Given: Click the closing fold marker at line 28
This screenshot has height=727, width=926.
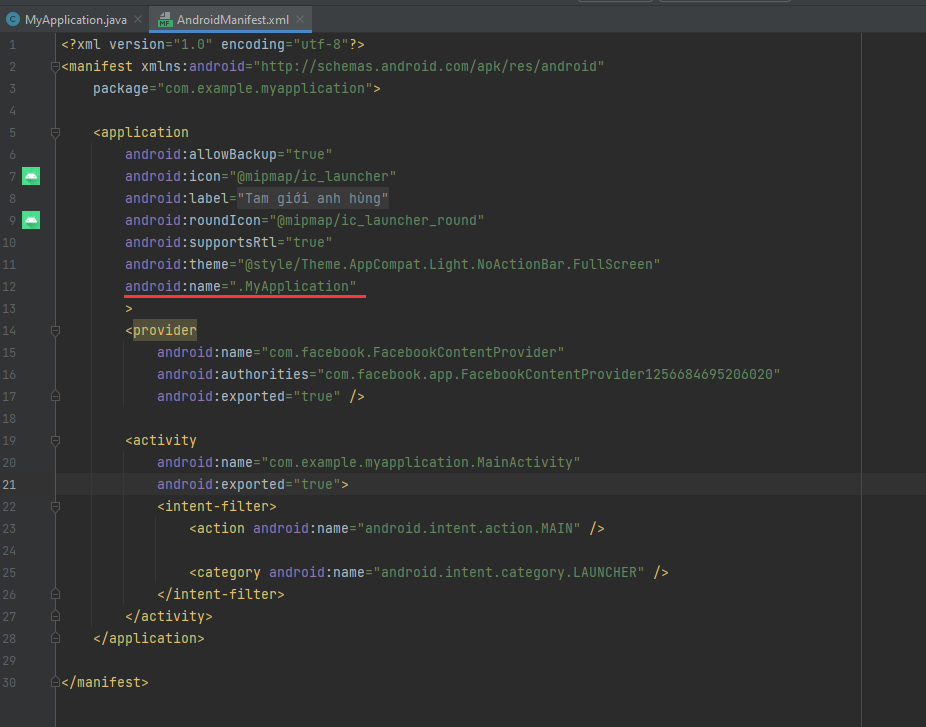Looking at the screenshot, I should (x=55, y=639).
